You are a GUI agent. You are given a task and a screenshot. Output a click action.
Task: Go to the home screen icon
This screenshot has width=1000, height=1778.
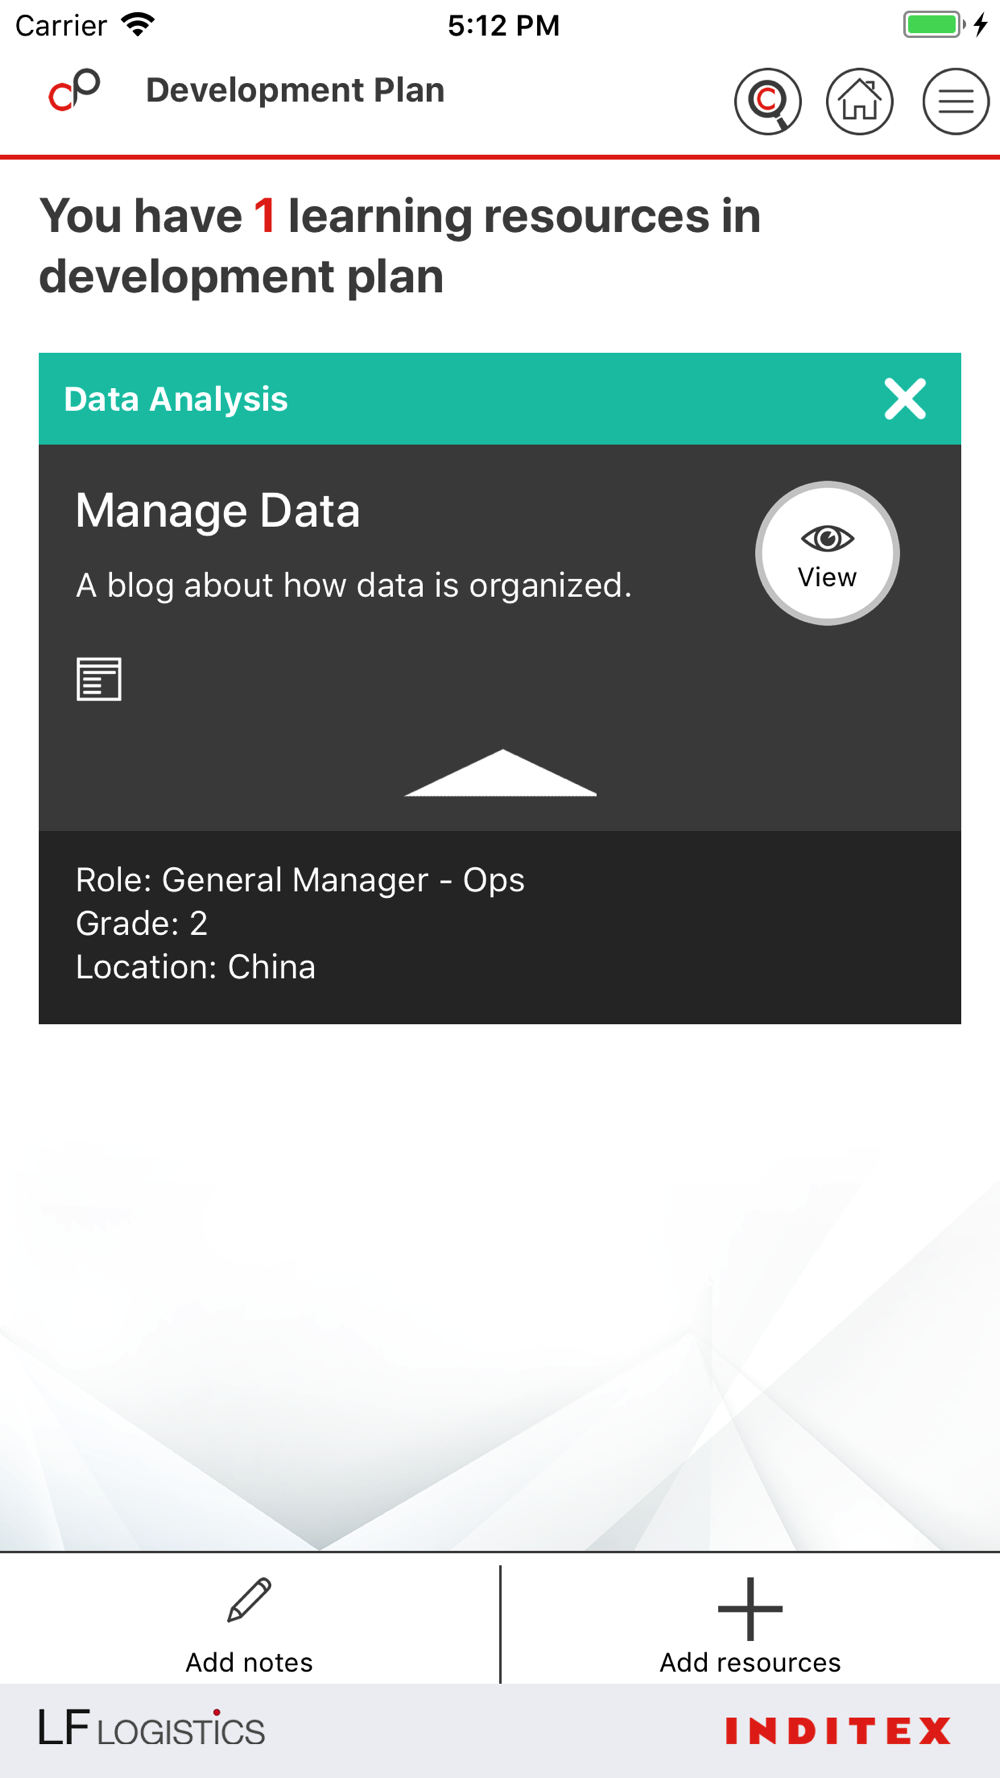(860, 101)
